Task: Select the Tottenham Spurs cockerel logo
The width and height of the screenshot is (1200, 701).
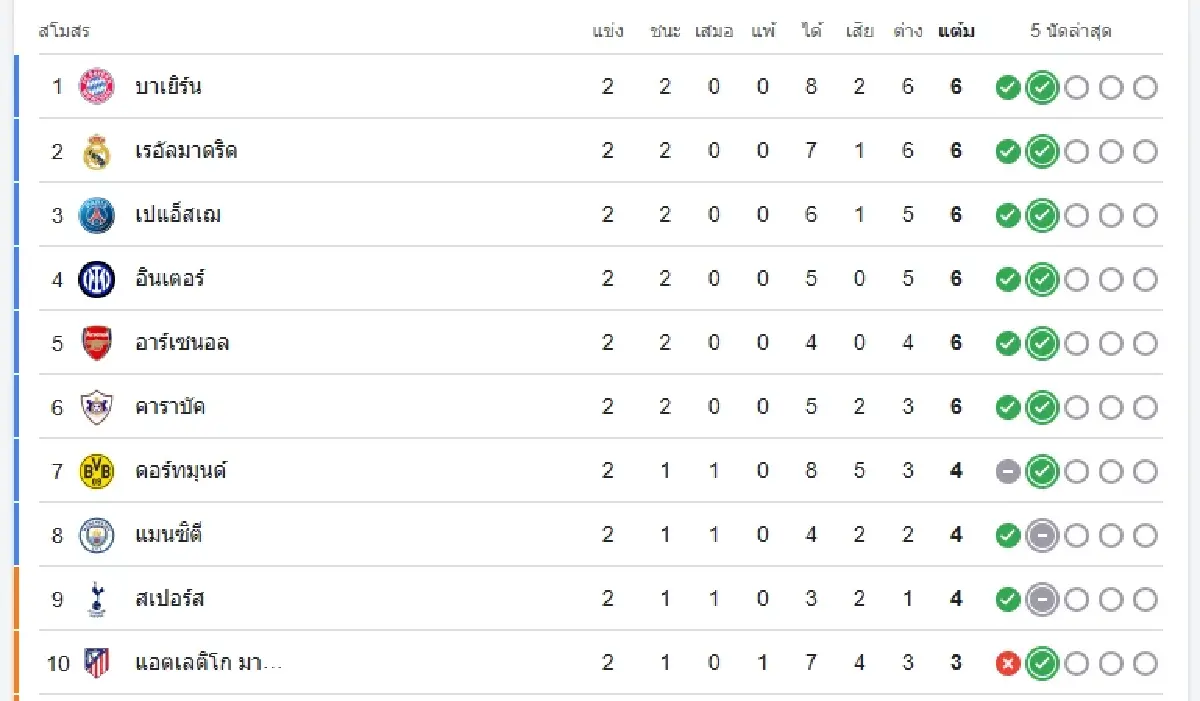Action: tap(96, 598)
